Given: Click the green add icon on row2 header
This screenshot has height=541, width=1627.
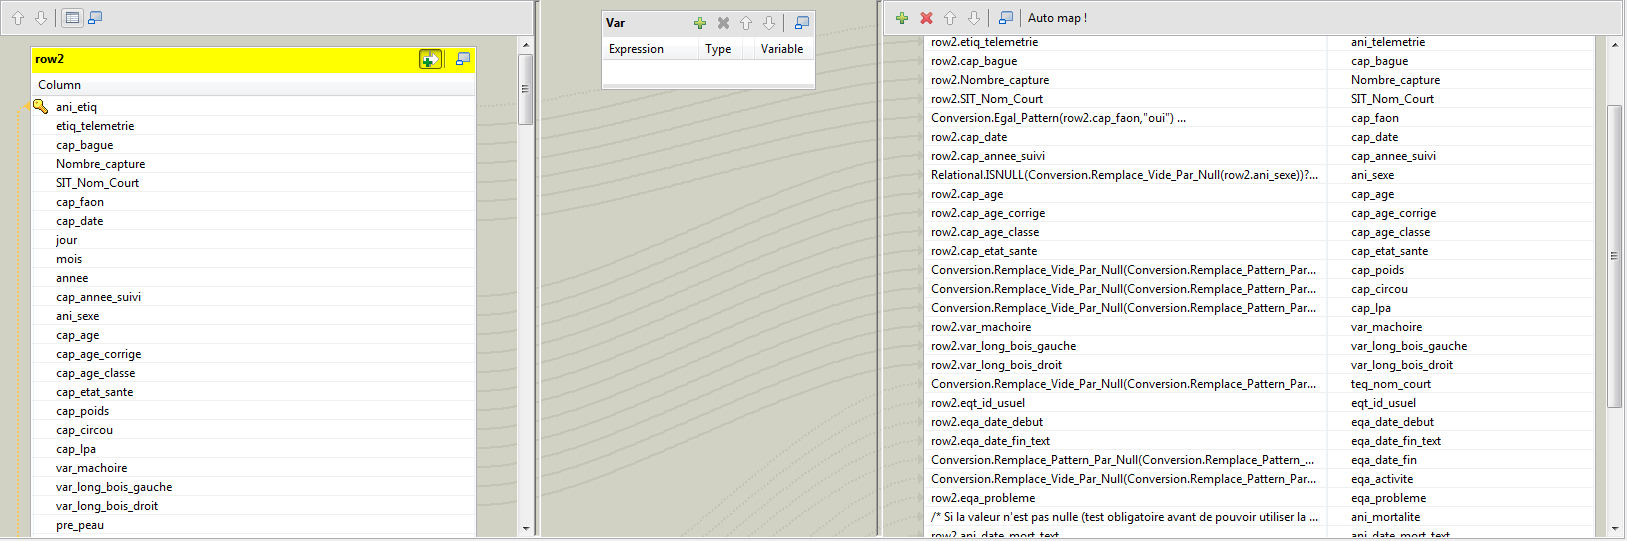Looking at the screenshot, I should coord(430,59).
